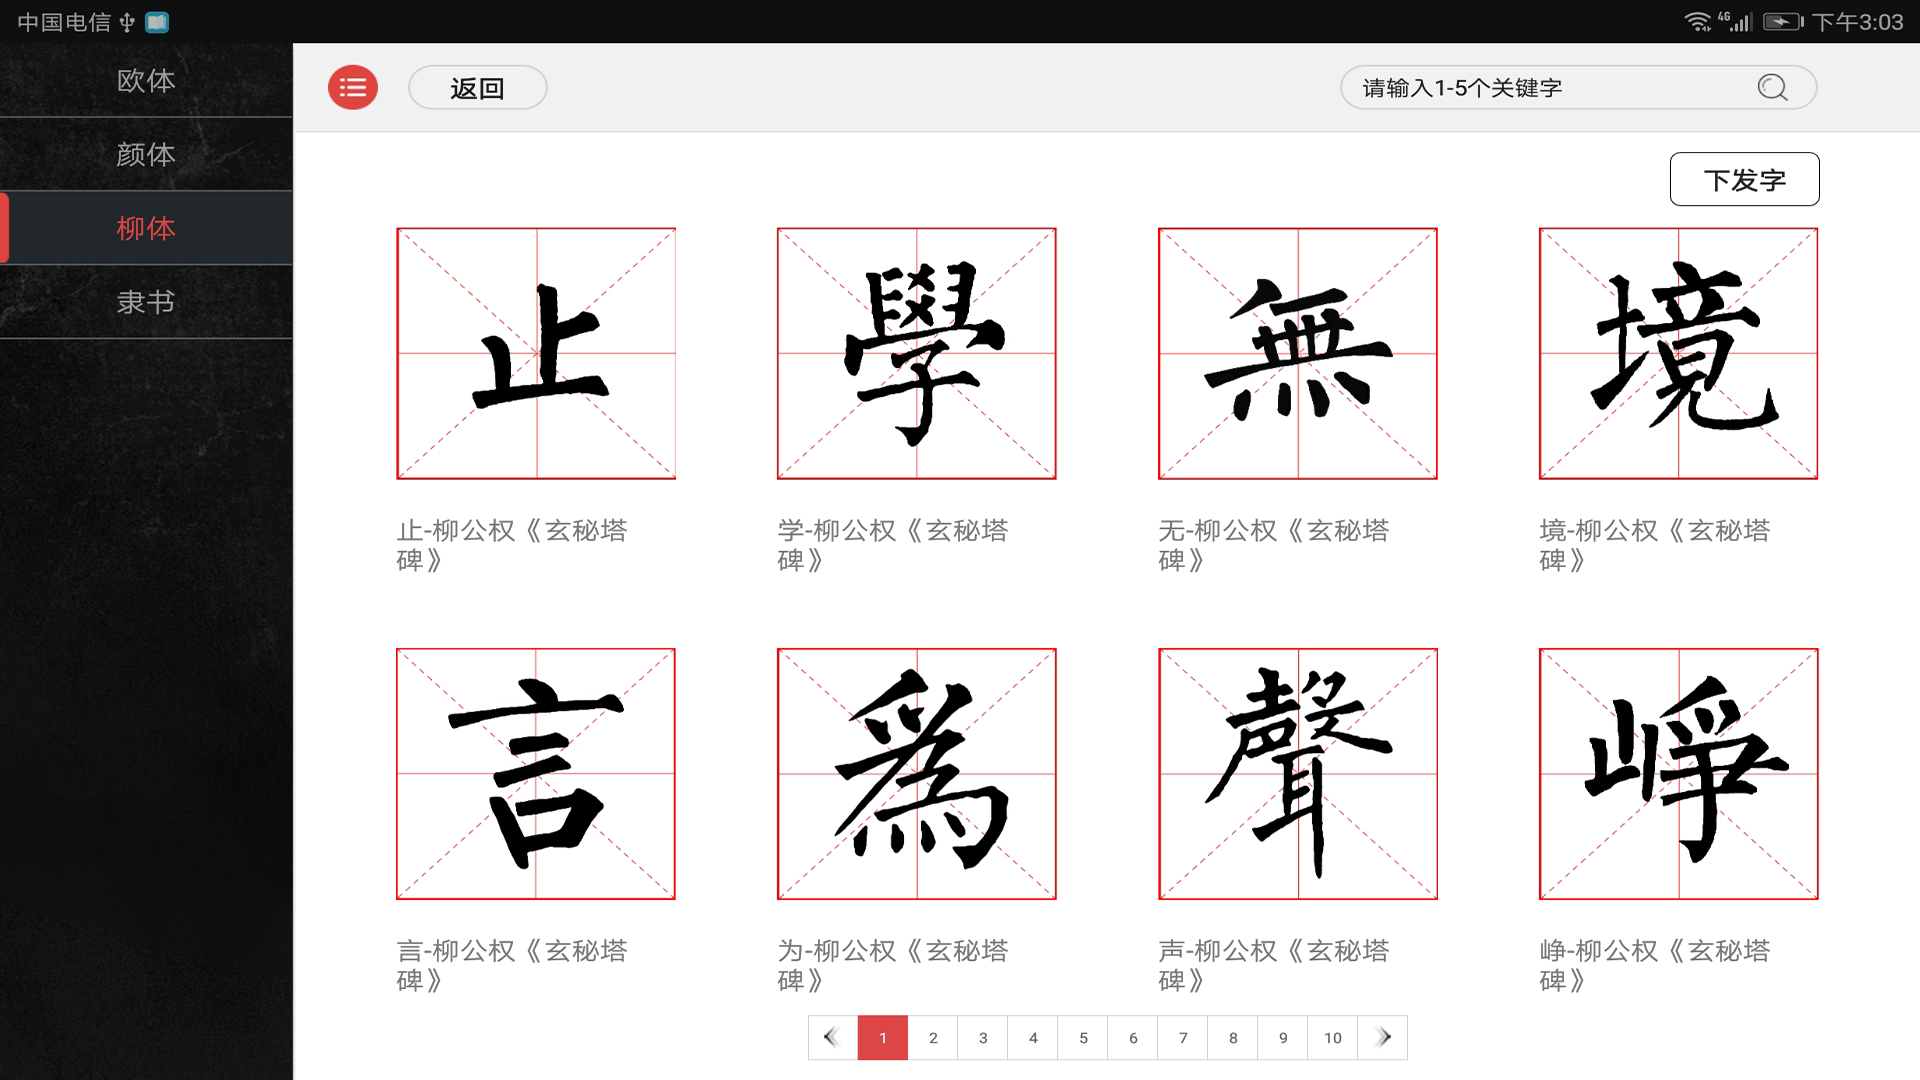Switch to the 欧体 font style
The image size is (1920, 1080).
(x=145, y=81)
